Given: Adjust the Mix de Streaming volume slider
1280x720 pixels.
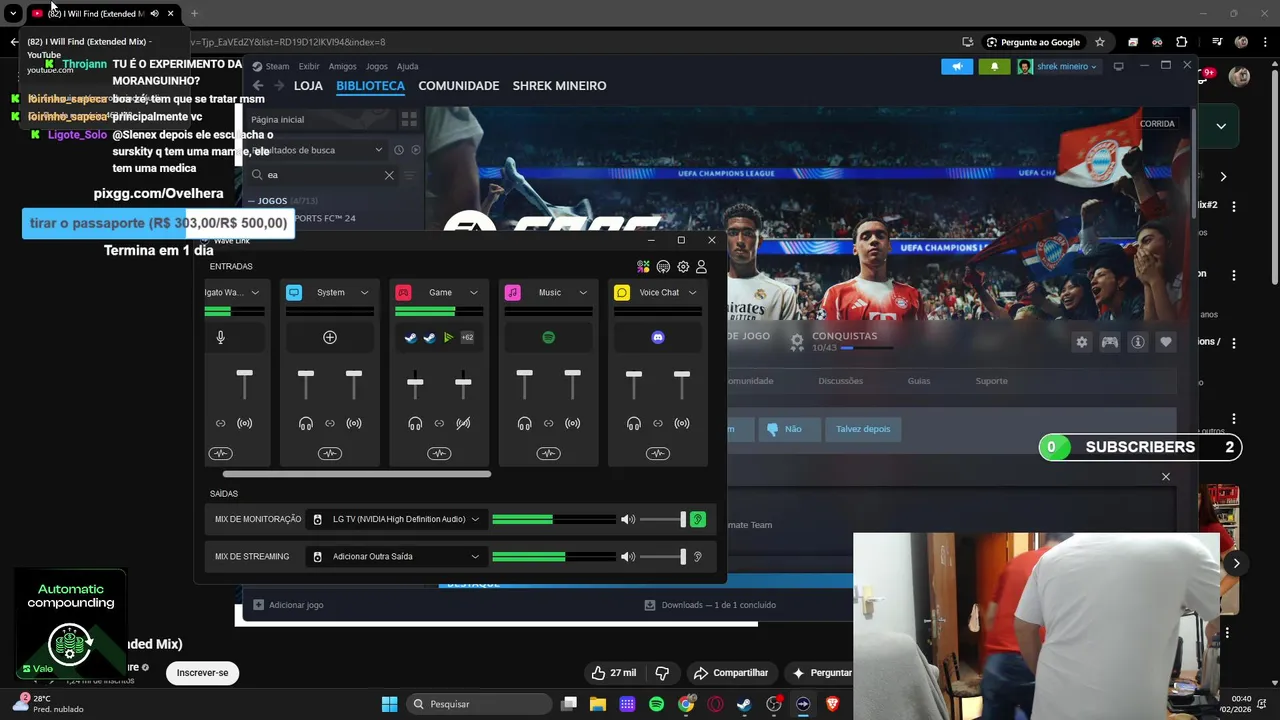Looking at the screenshot, I should 663,557.
